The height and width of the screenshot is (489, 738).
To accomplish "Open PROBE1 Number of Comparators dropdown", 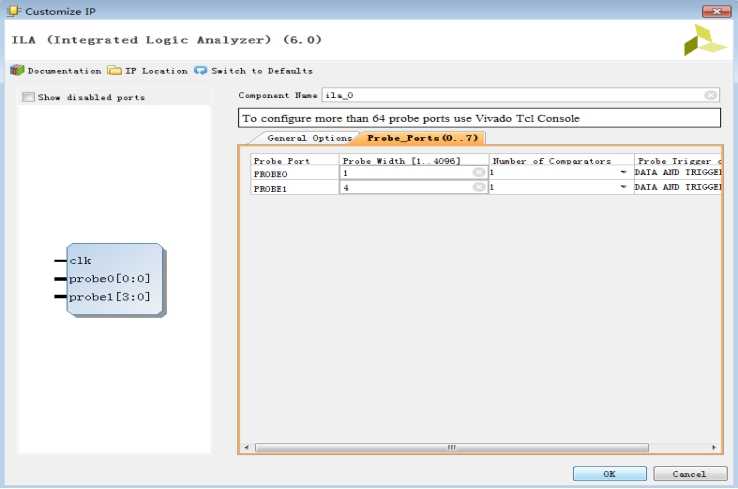I will 623,187.
